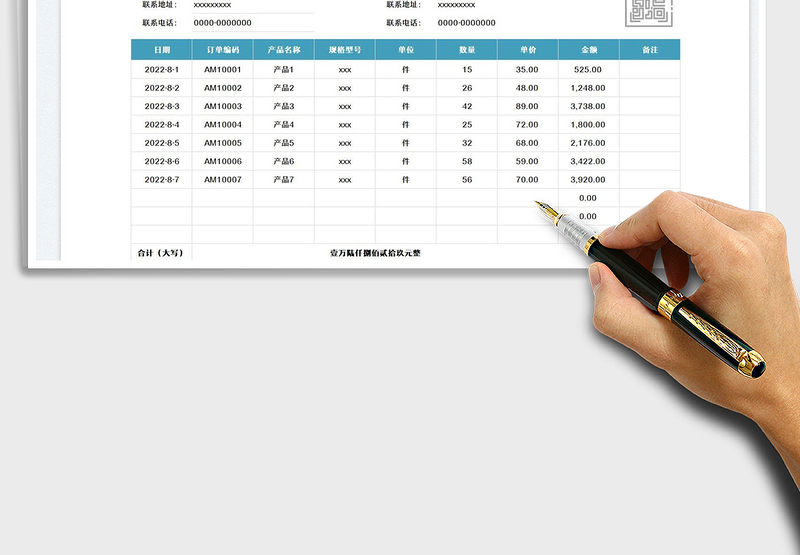Click the product name 产品1
The height and width of the screenshot is (555, 800).
[x=284, y=69]
